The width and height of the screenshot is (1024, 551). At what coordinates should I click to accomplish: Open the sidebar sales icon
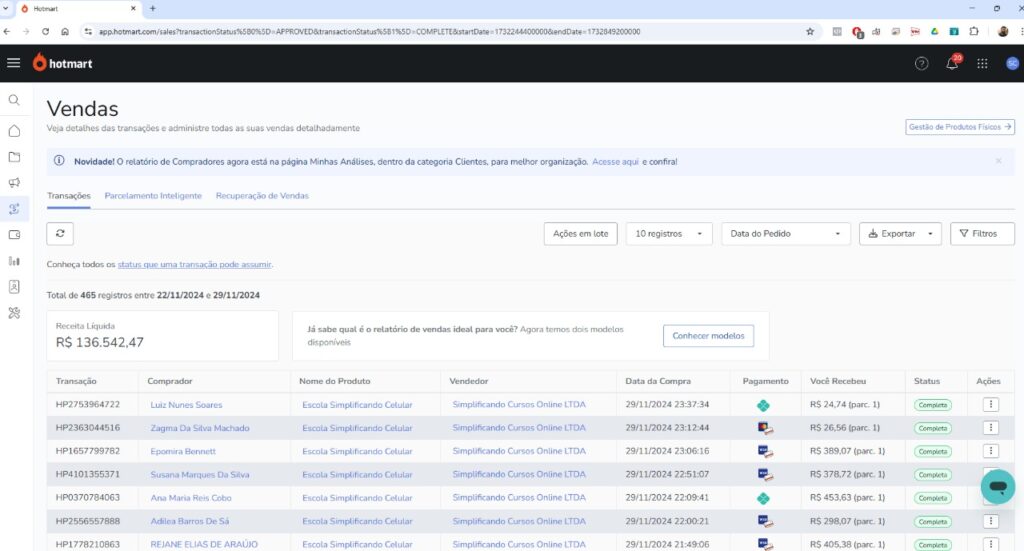point(14,209)
